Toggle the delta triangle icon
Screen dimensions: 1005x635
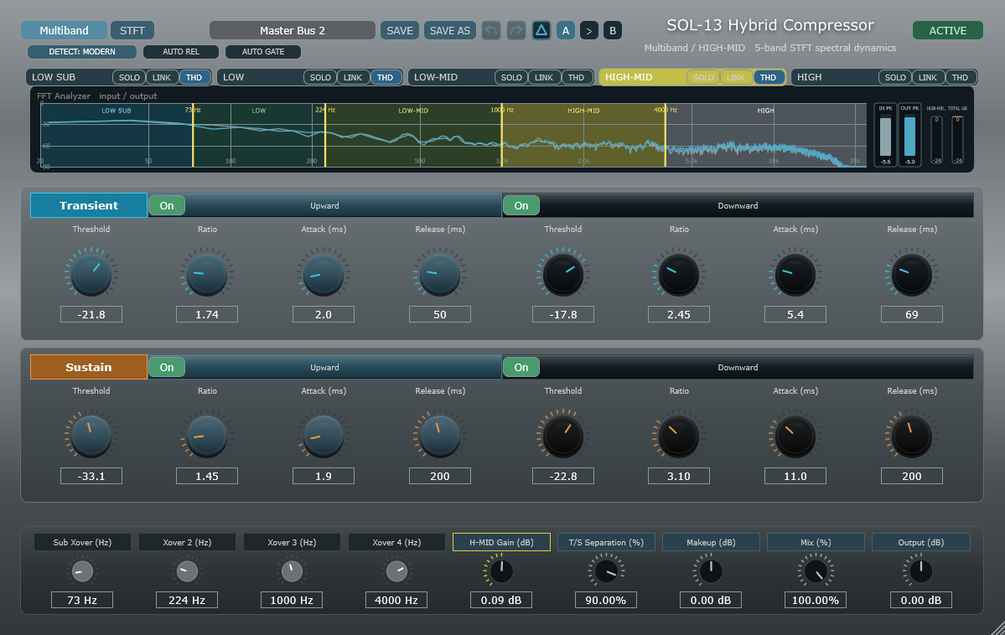(x=541, y=30)
